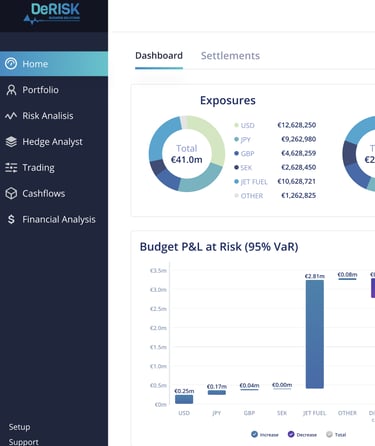Click the Financial Analysis dollar icon

[11, 219]
